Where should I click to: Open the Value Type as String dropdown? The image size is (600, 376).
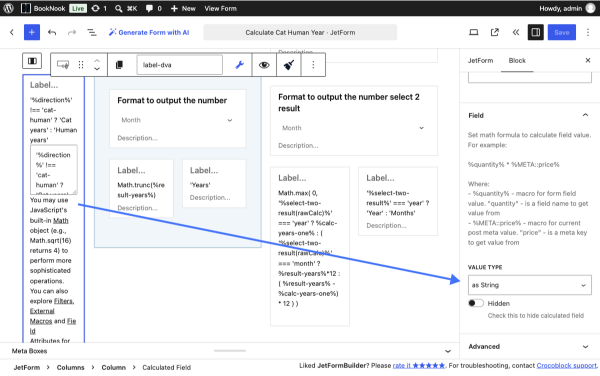[x=529, y=285]
